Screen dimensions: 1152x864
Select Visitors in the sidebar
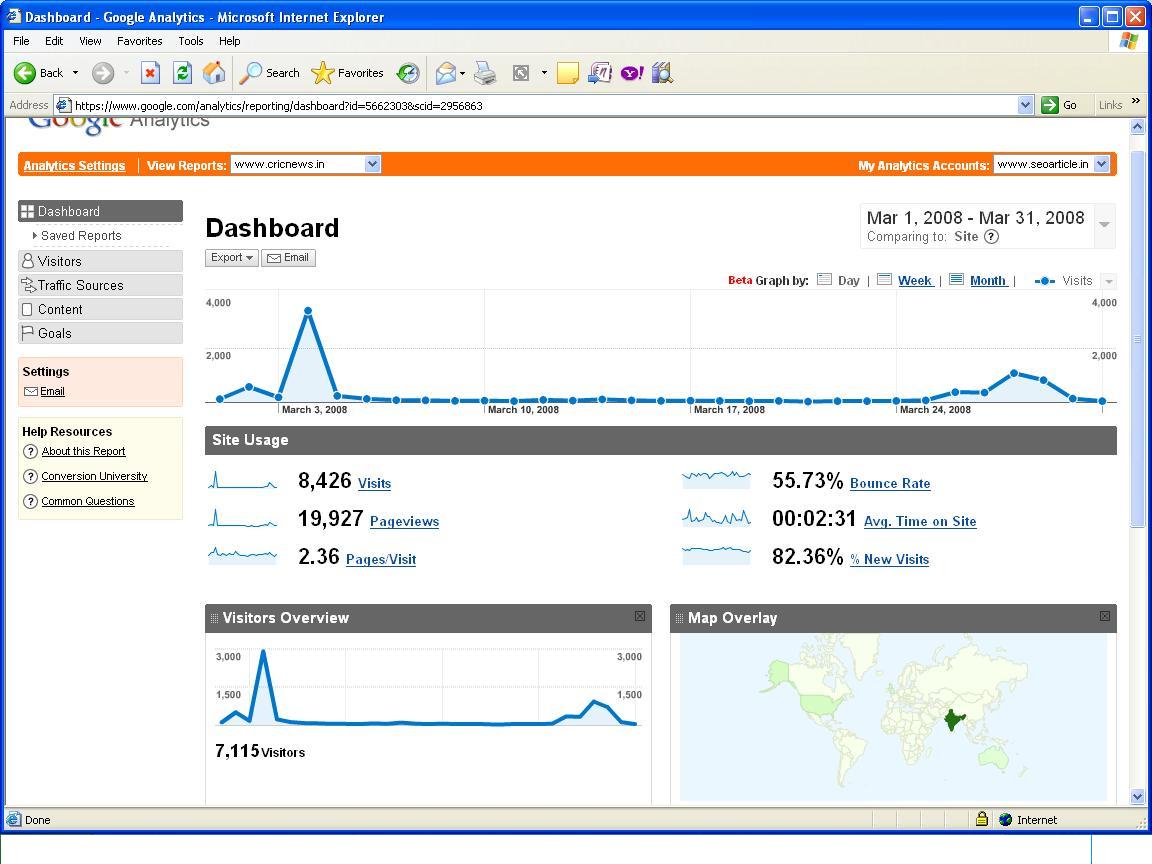click(x=101, y=261)
